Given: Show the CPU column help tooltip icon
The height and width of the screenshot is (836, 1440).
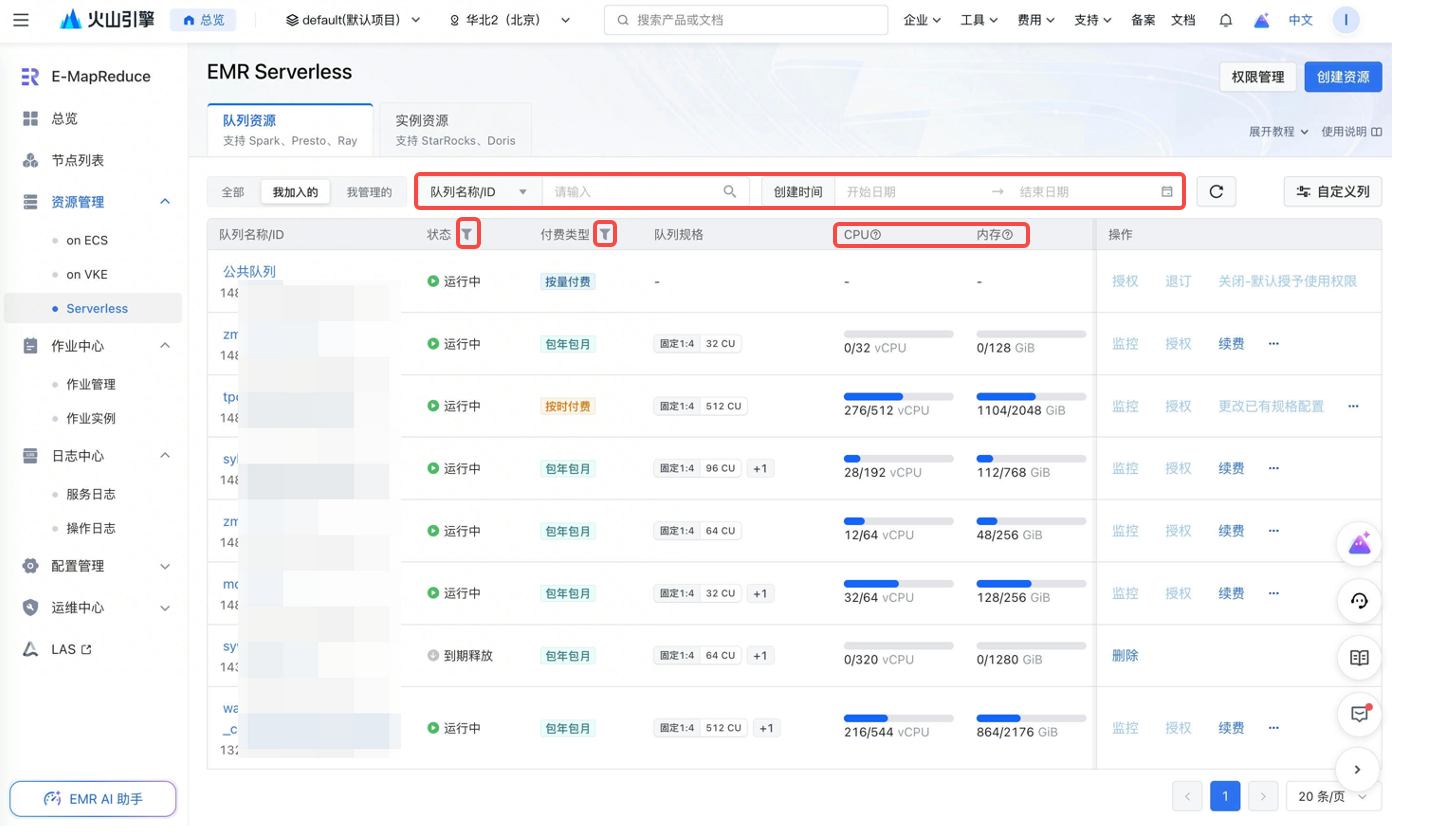Looking at the screenshot, I should (875, 235).
